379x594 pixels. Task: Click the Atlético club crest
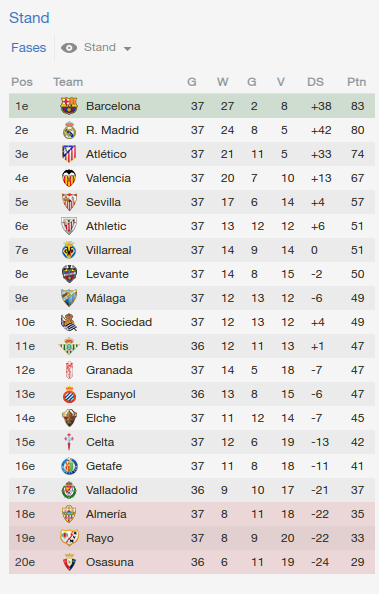[x=69, y=154]
